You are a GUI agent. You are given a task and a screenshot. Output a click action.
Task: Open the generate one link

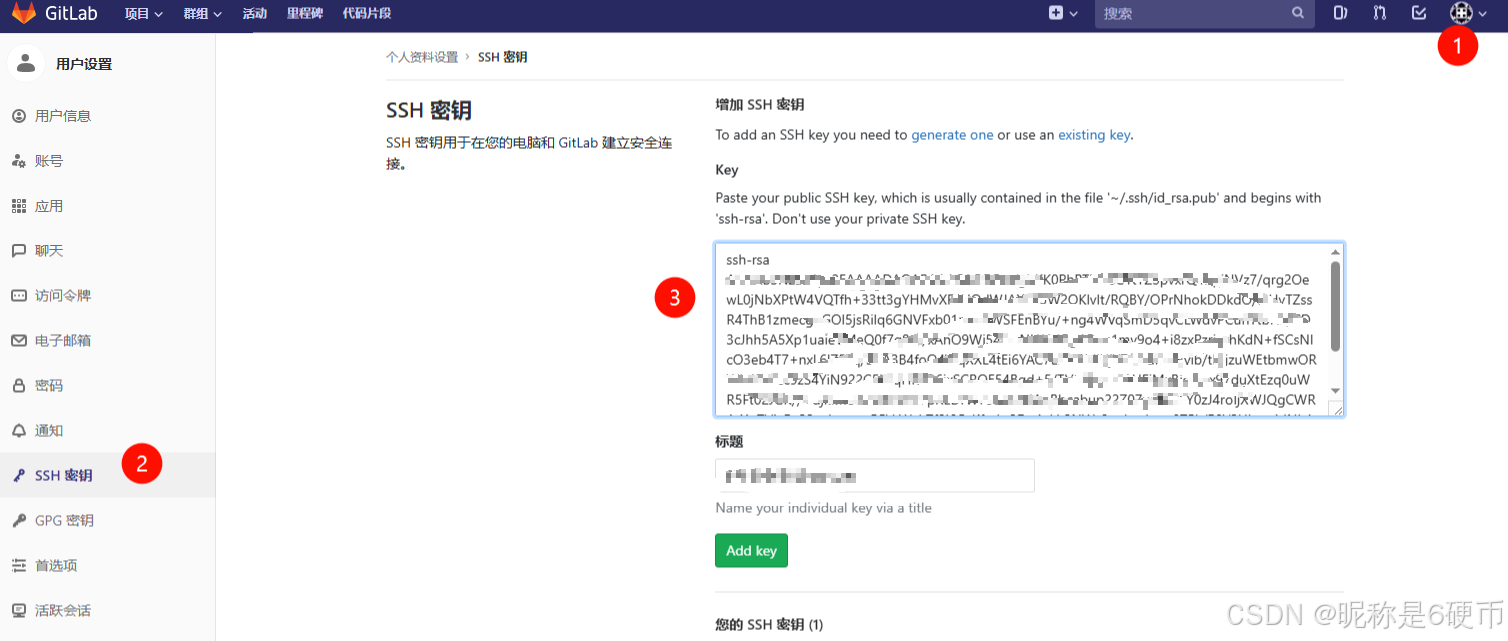tap(952, 134)
